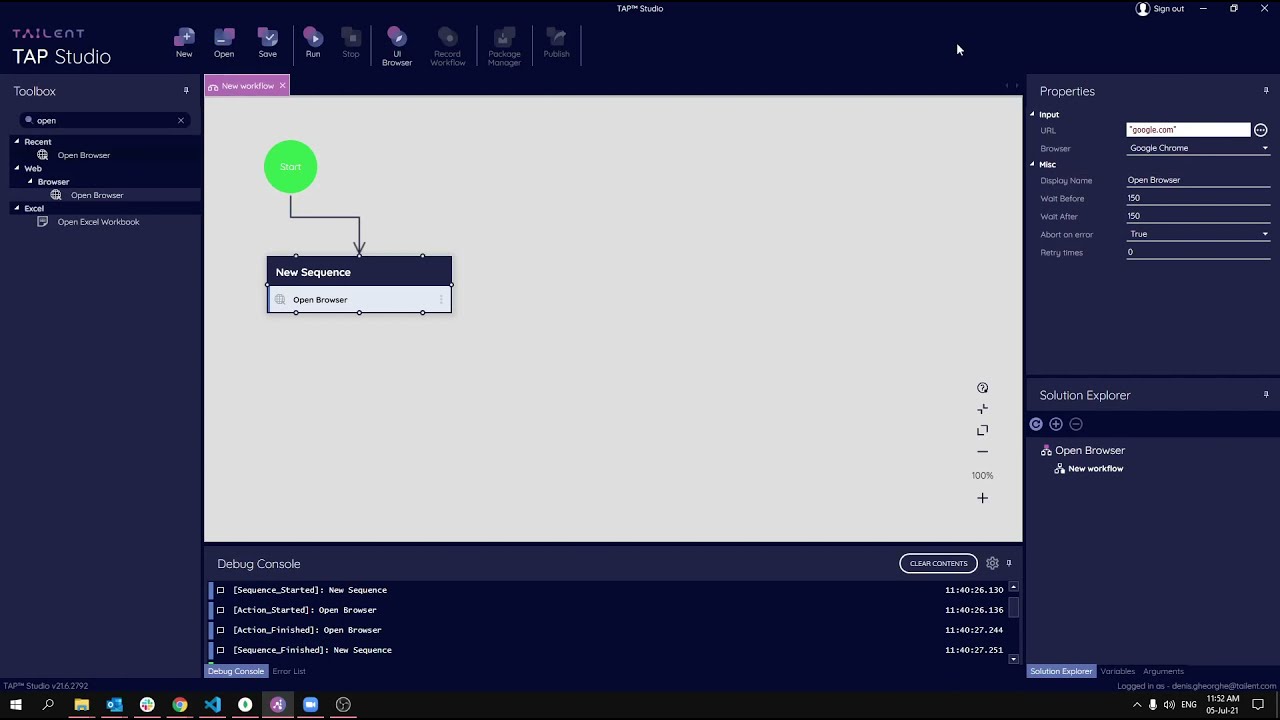Select Open Browser project in Solution Explorer
Viewport: 1280px width, 720px height.
(1090, 450)
